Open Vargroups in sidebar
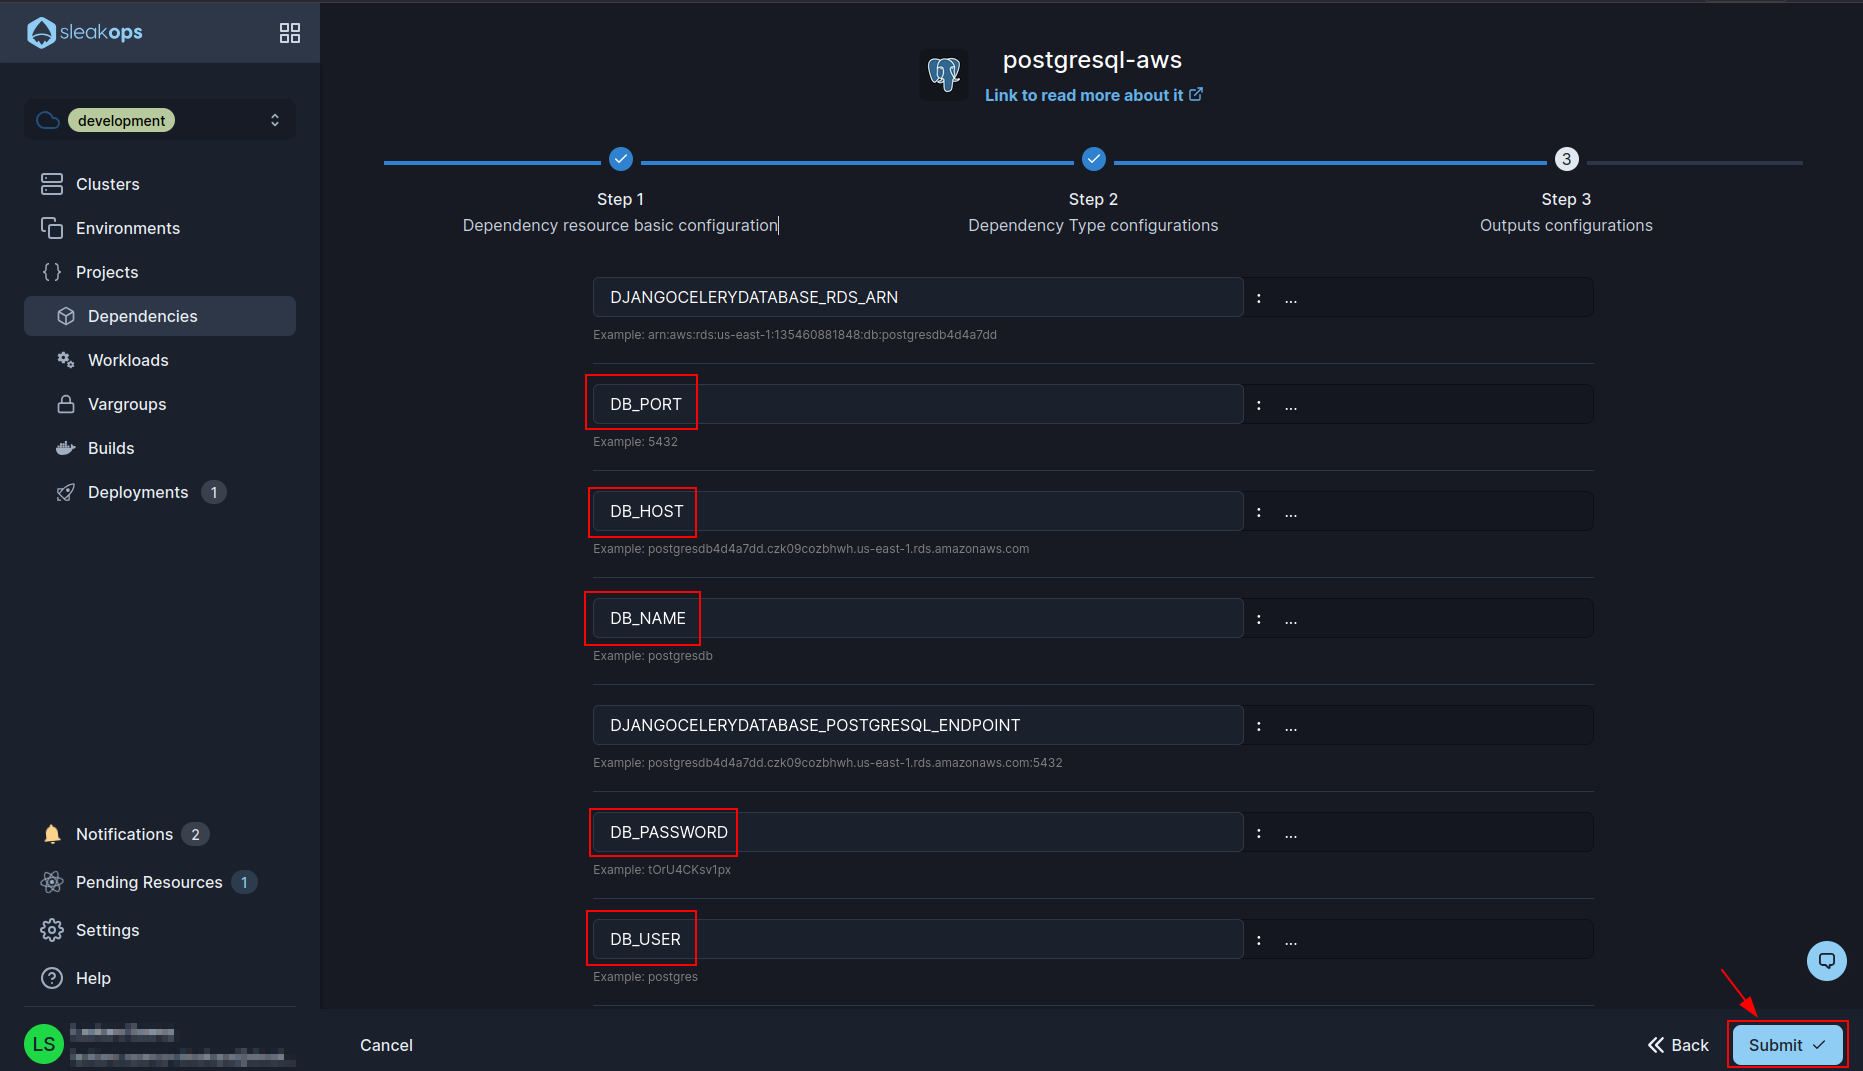Screen dimensions: 1863x1071 (127, 404)
